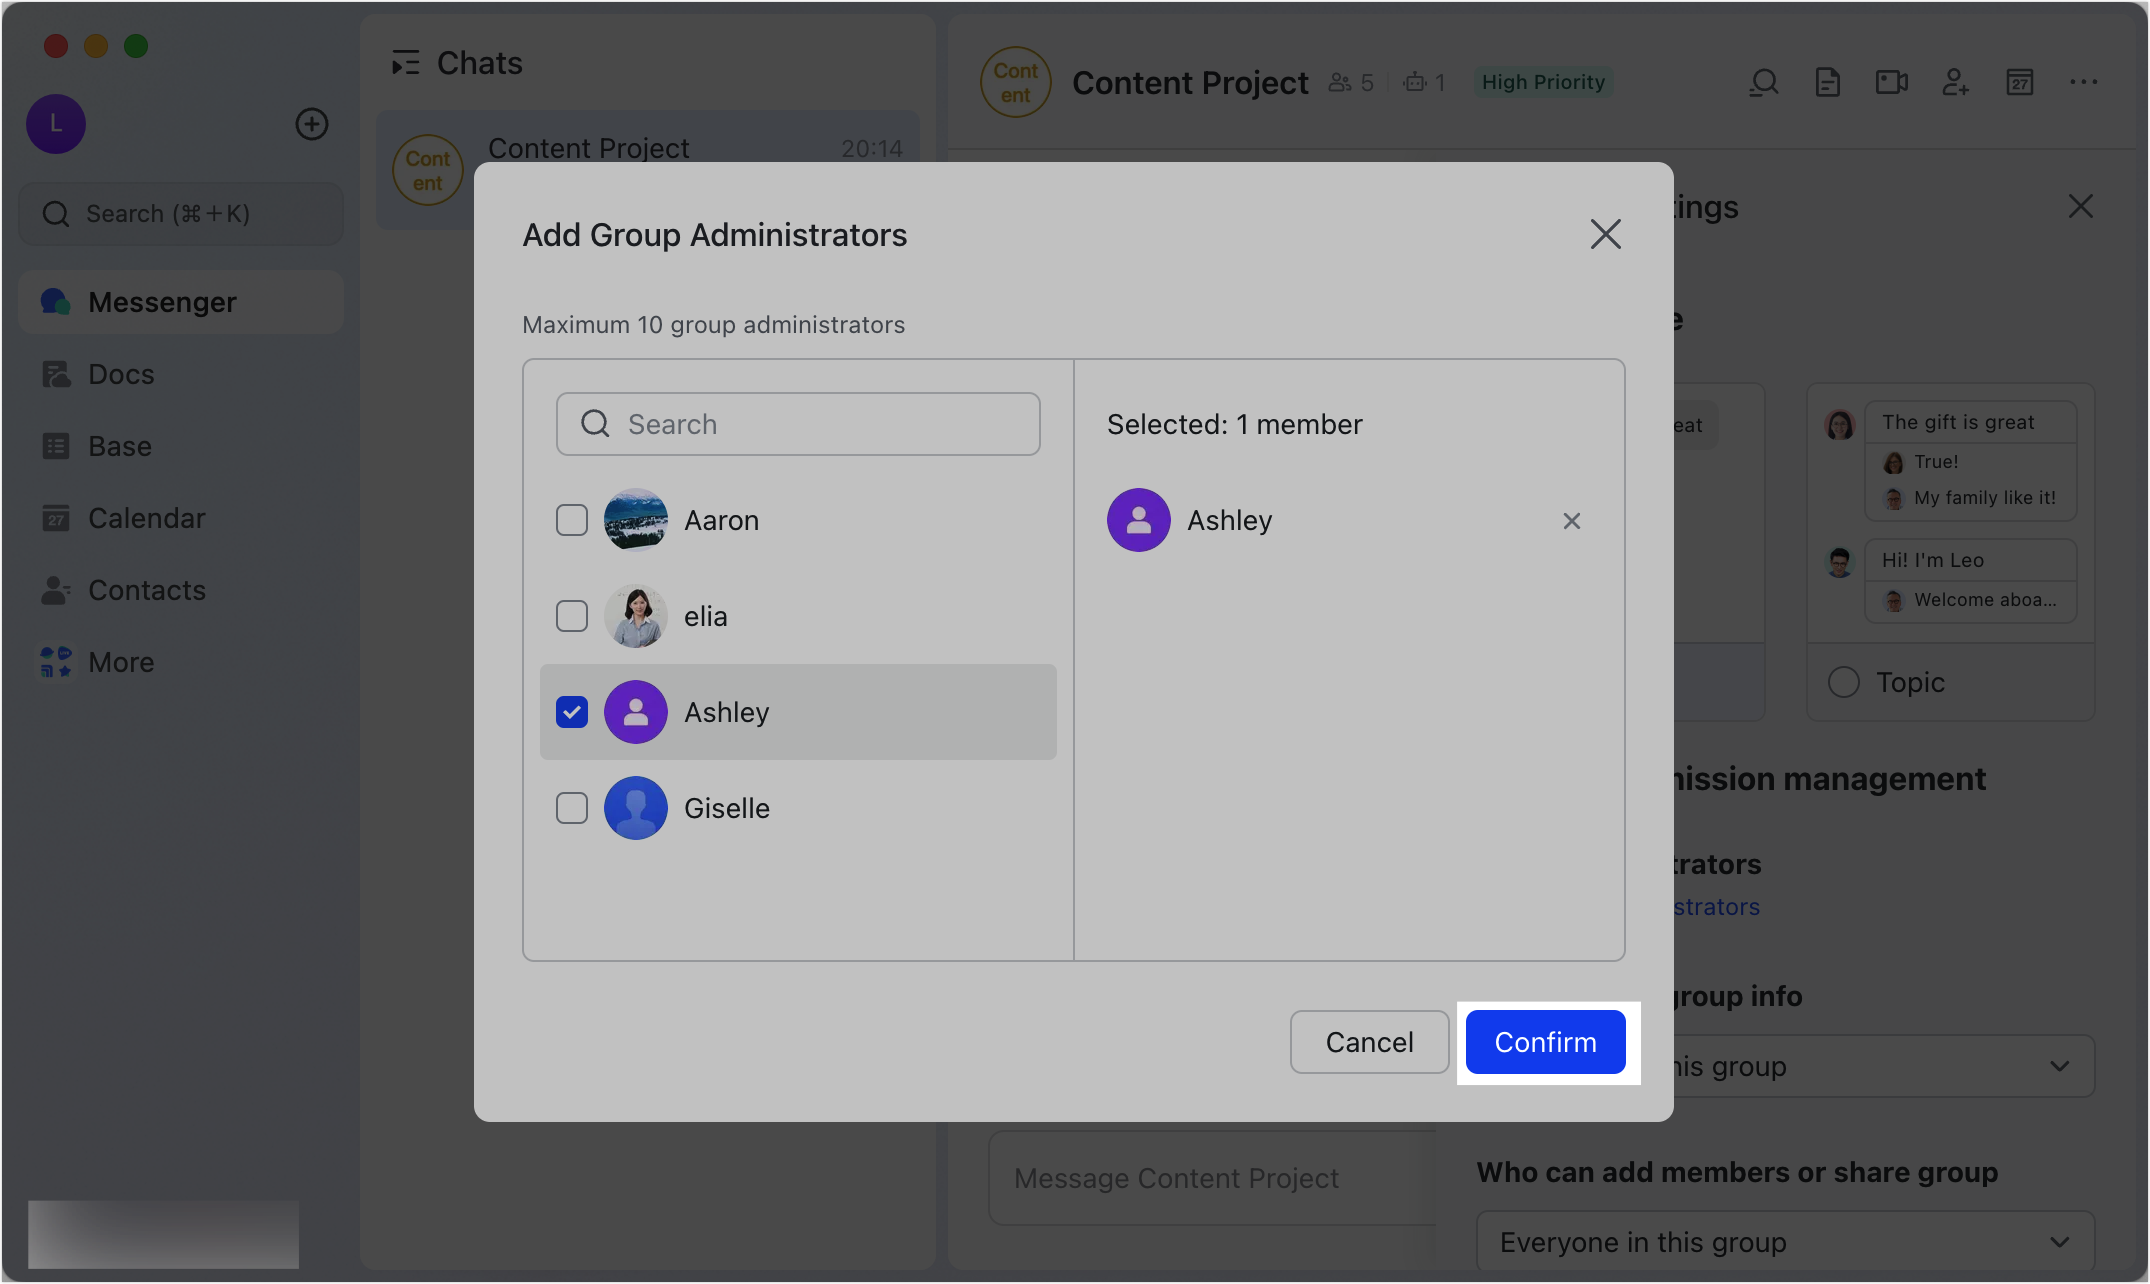Viewport: 2150px width, 1284px height.
Task: Select the Topic radio button
Action: coord(1843,681)
